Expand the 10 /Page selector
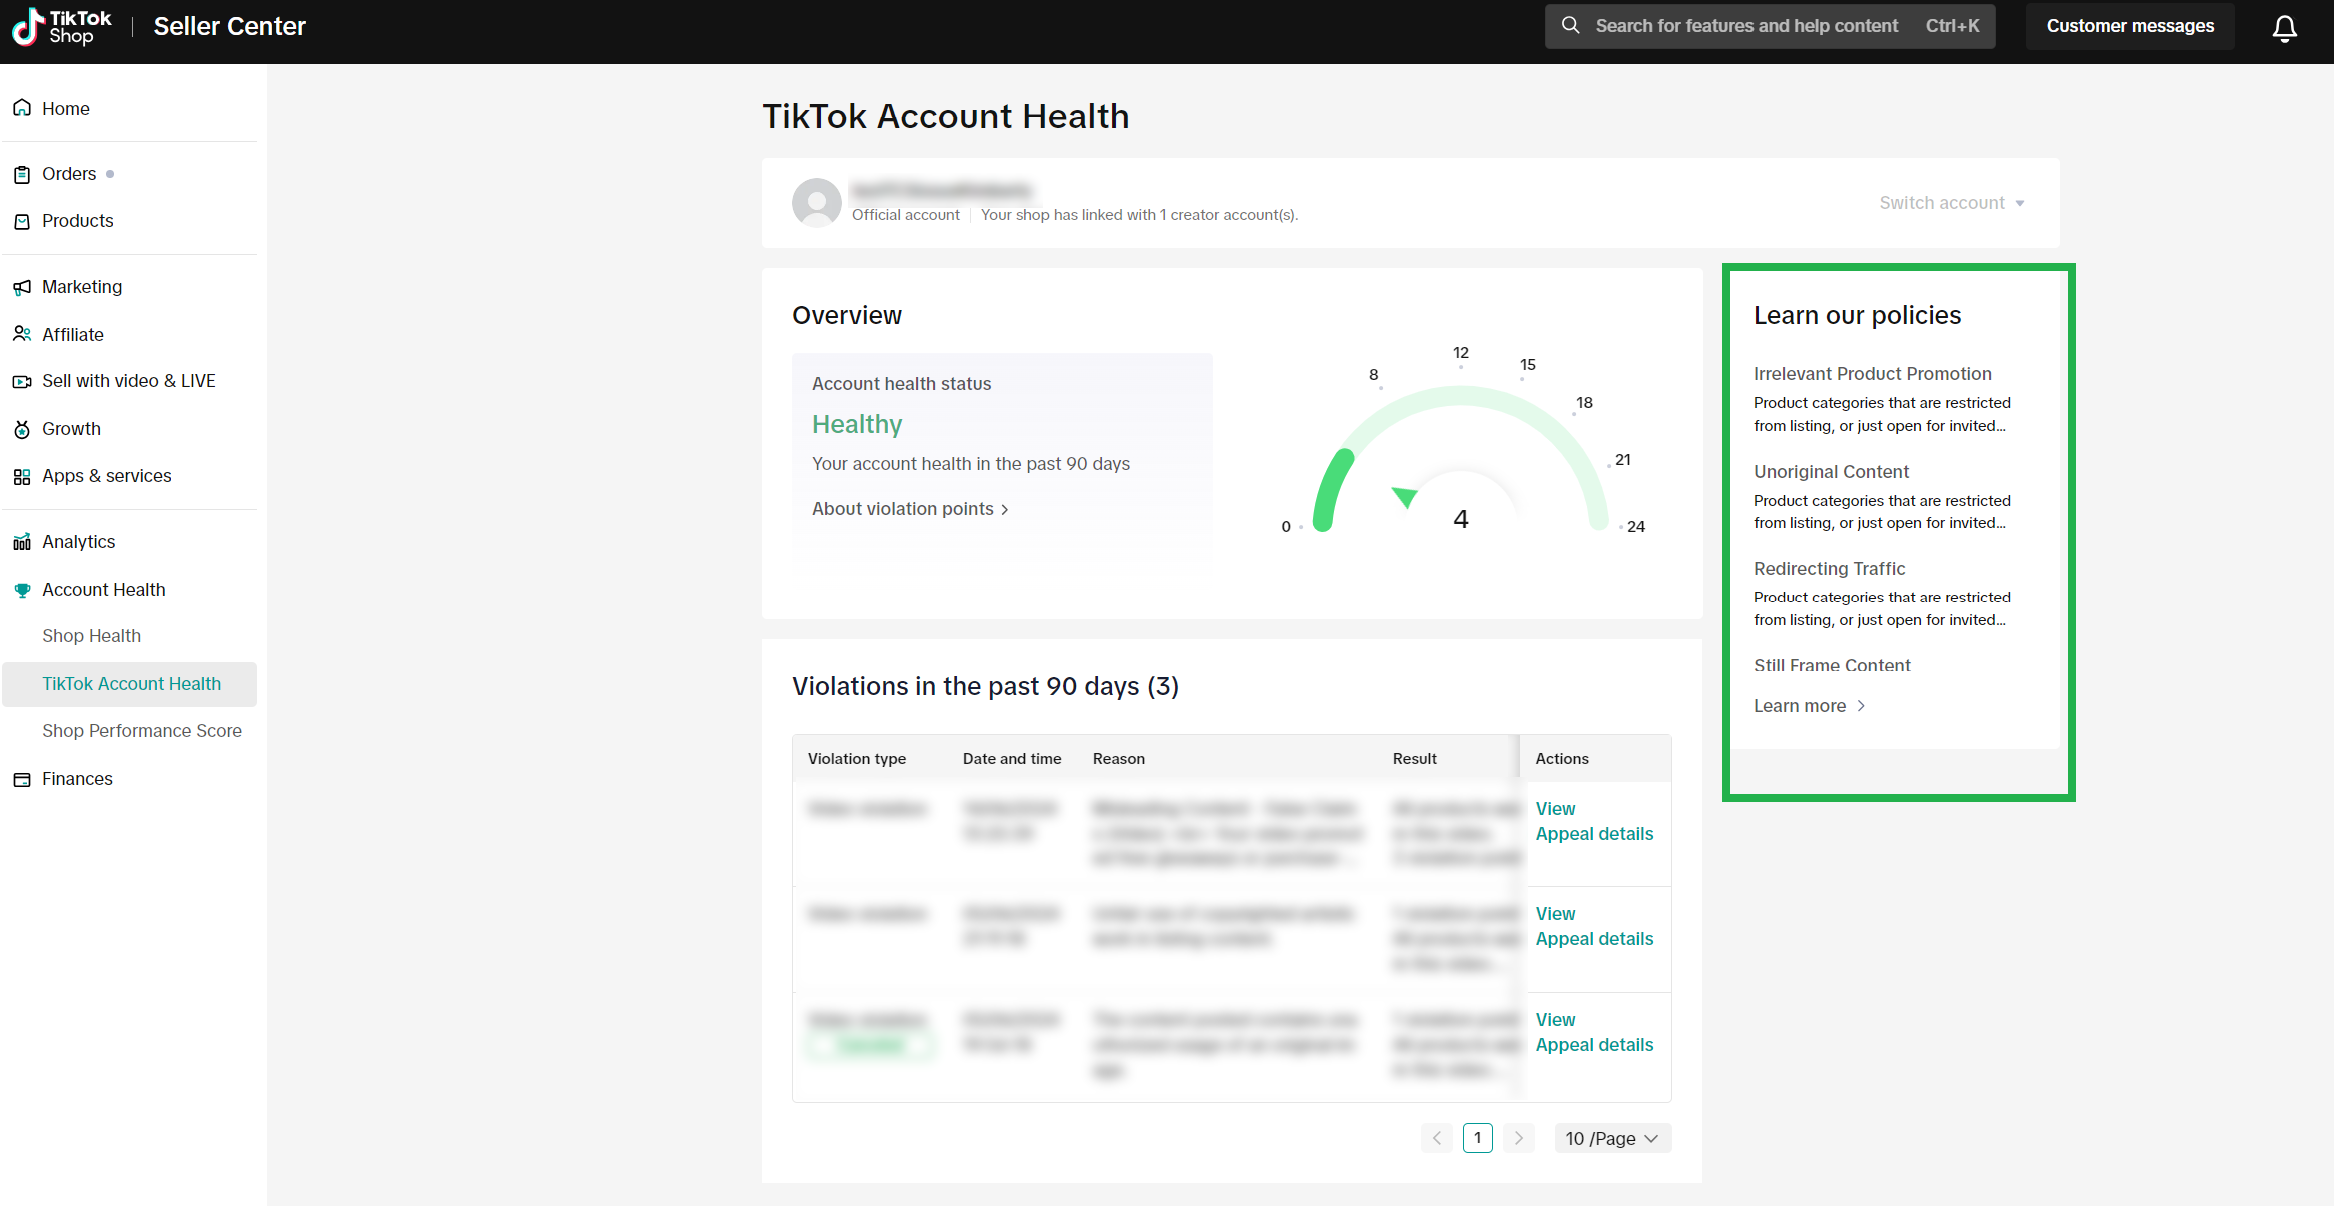The width and height of the screenshot is (2334, 1206). click(x=1611, y=1138)
